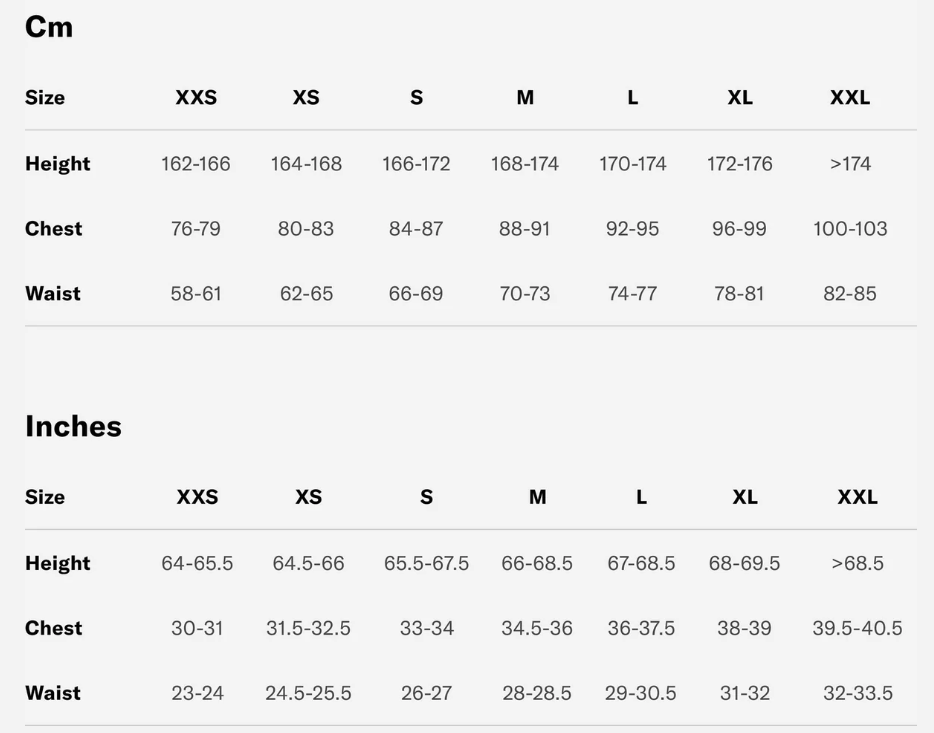
Task: Click the Cm table heading
Action: click(49, 27)
